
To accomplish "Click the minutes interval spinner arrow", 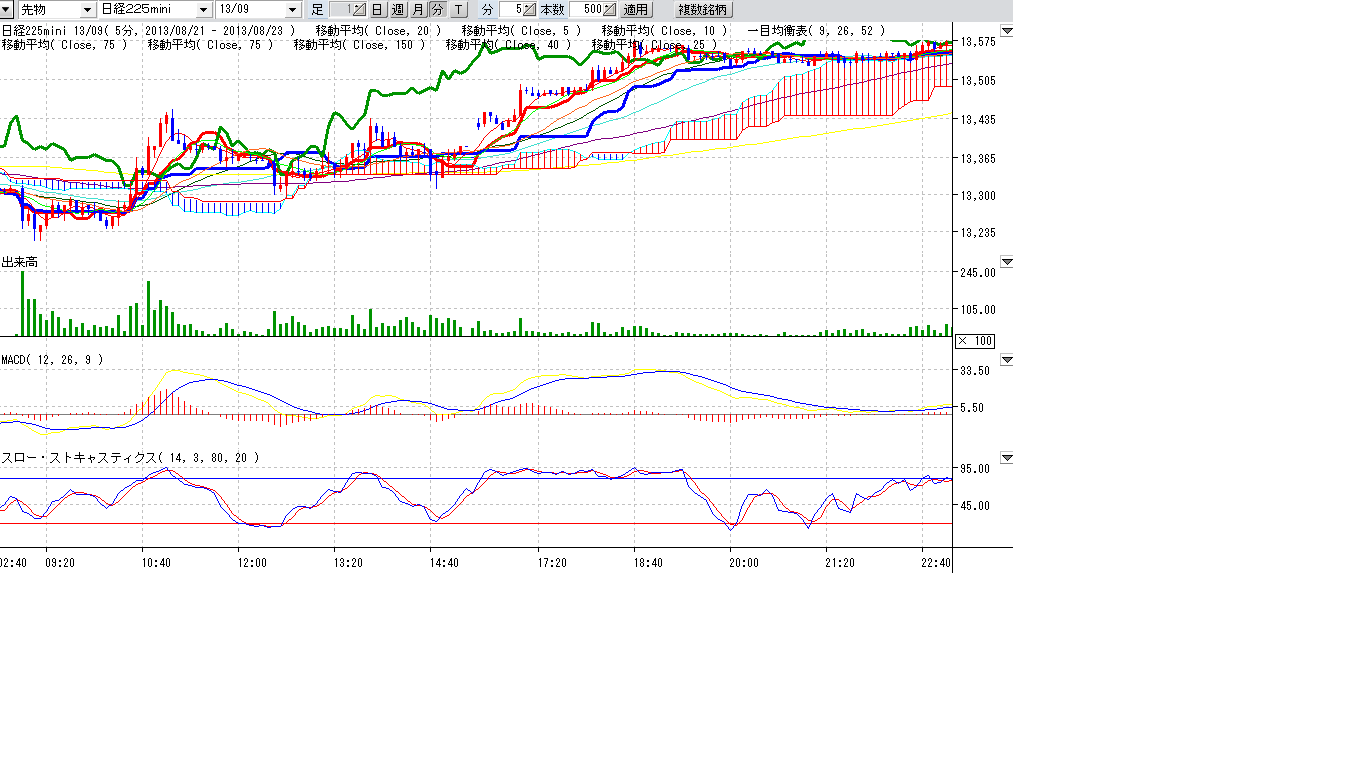I will [530, 10].
